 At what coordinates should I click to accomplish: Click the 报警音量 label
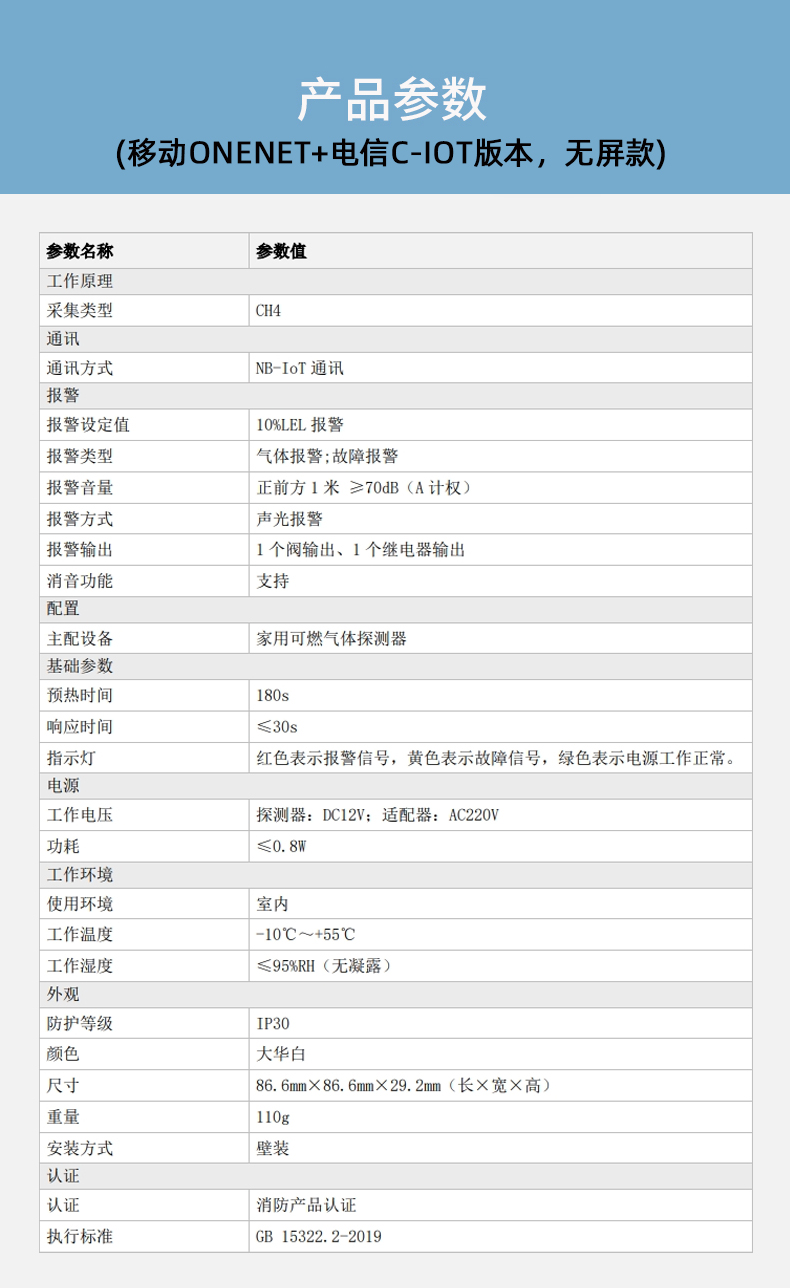[80, 488]
